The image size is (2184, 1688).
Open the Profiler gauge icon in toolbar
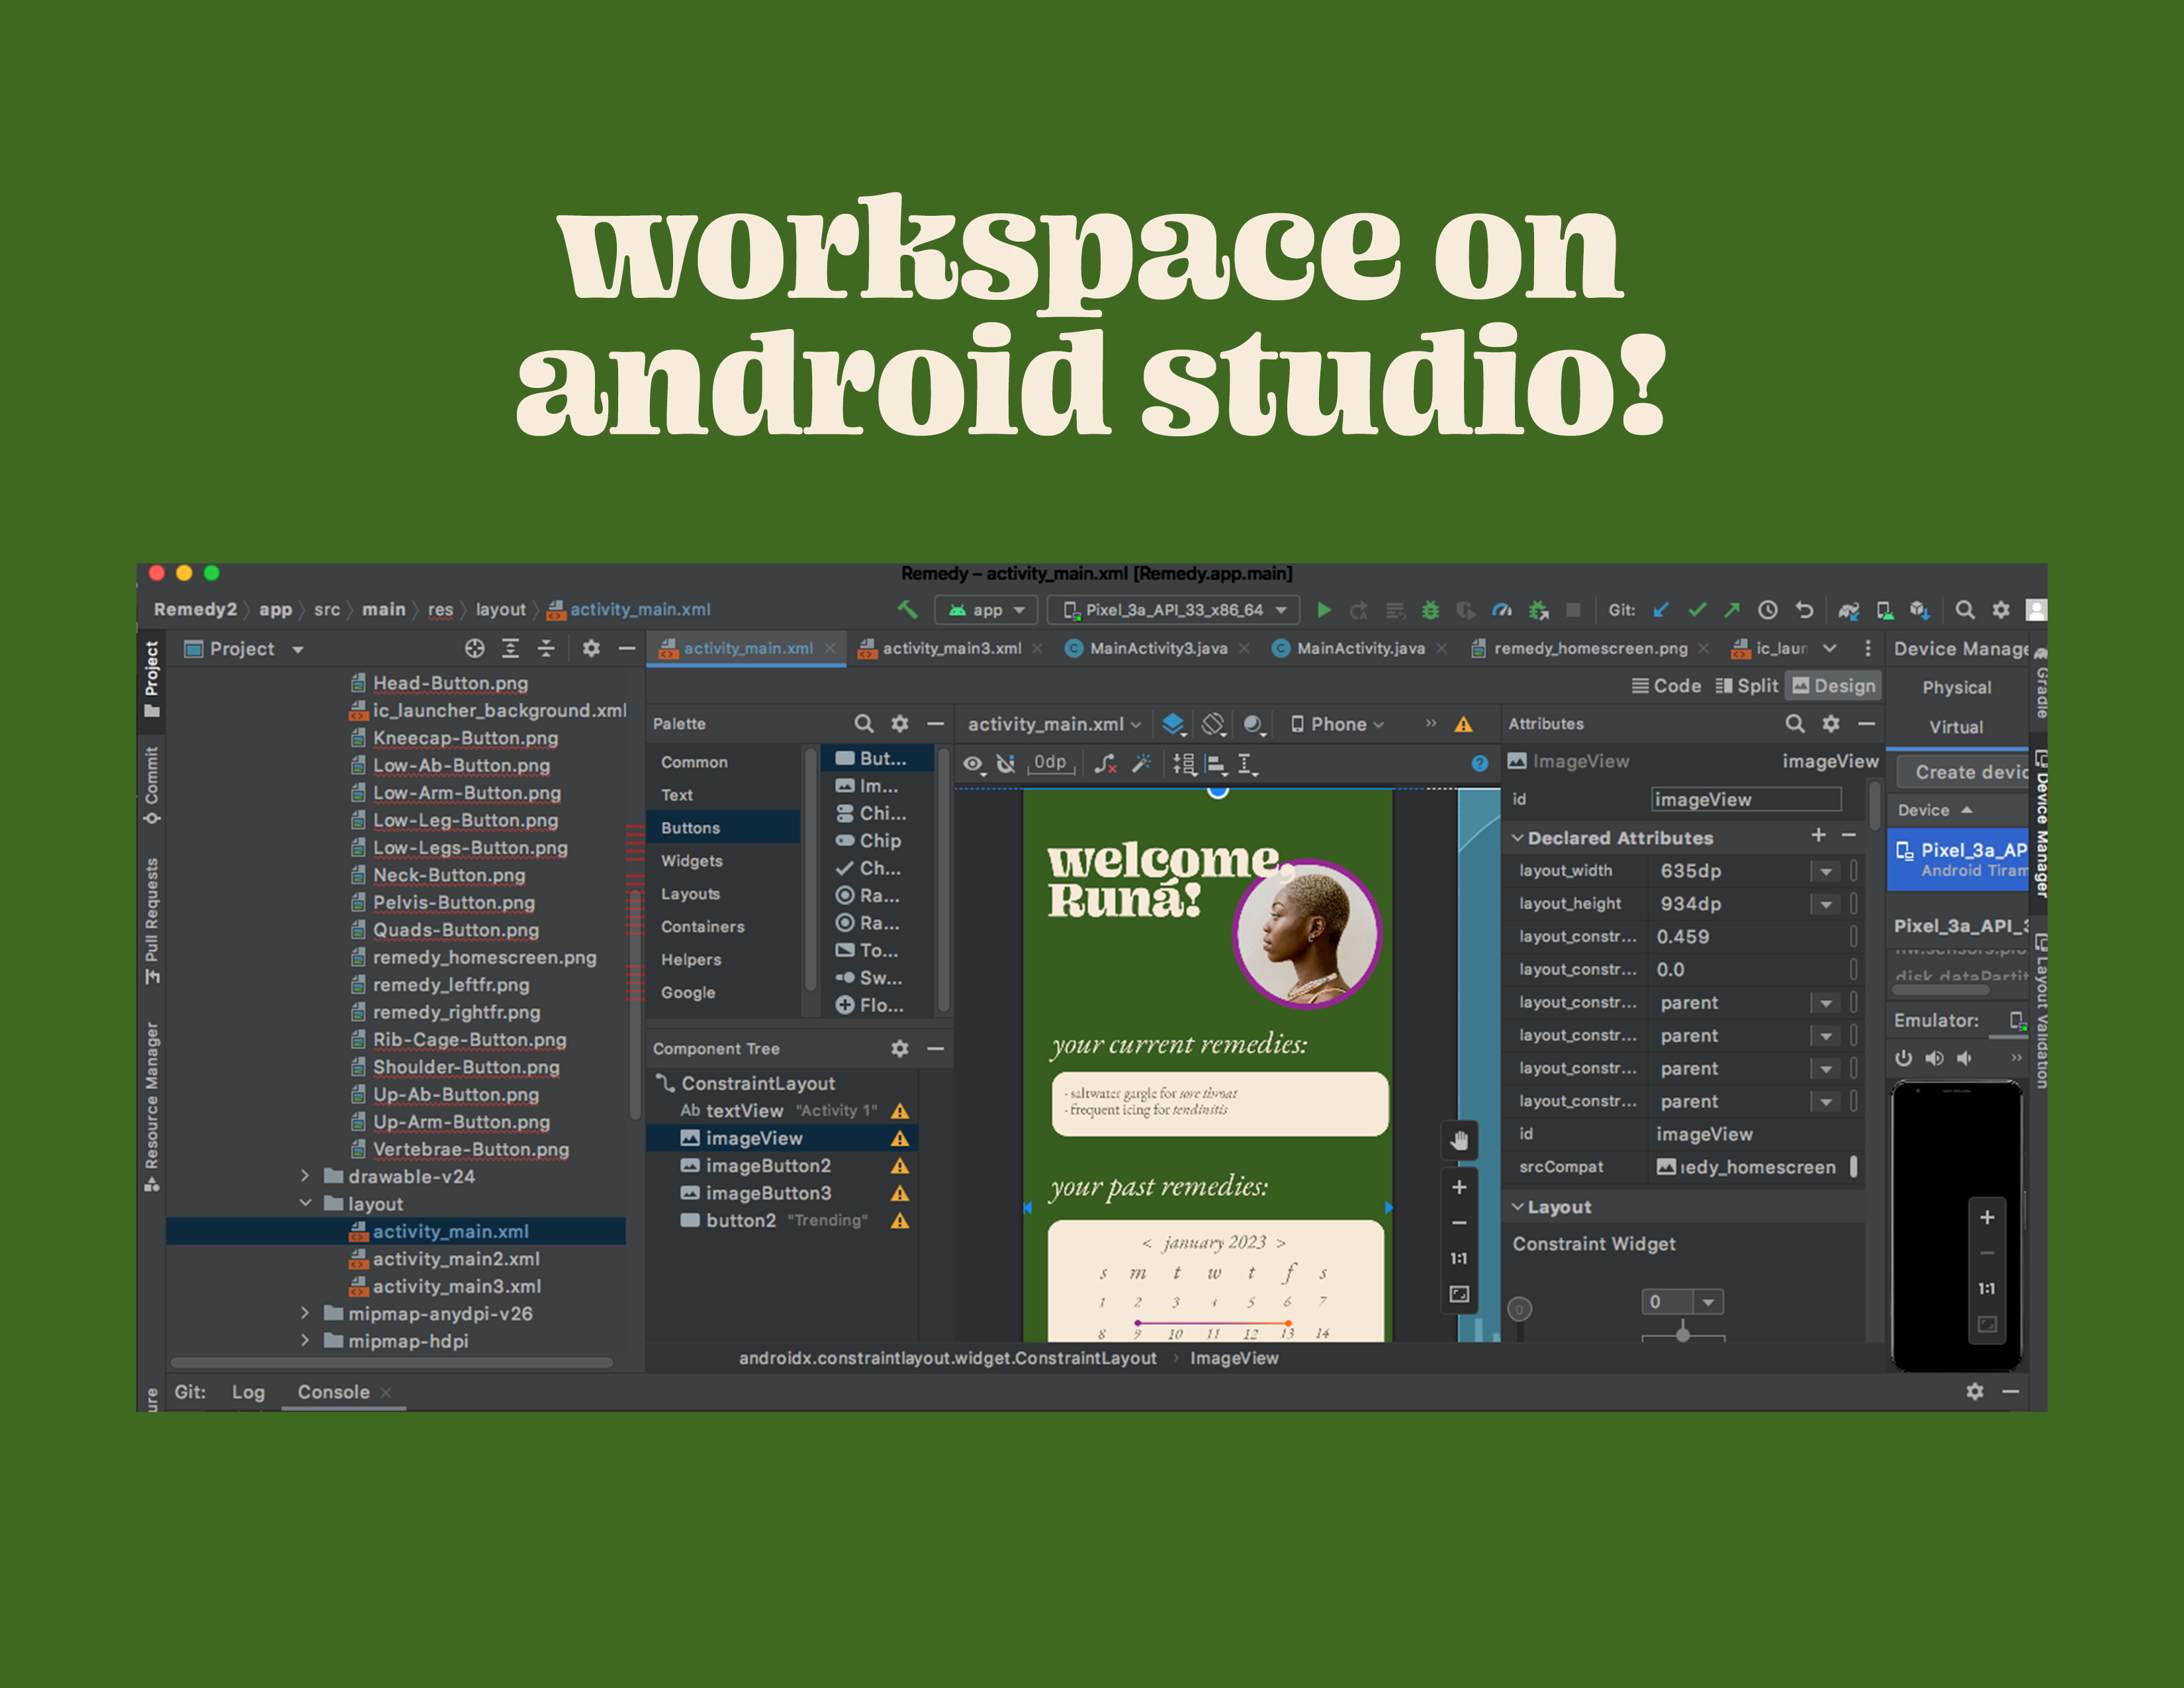tap(1501, 610)
